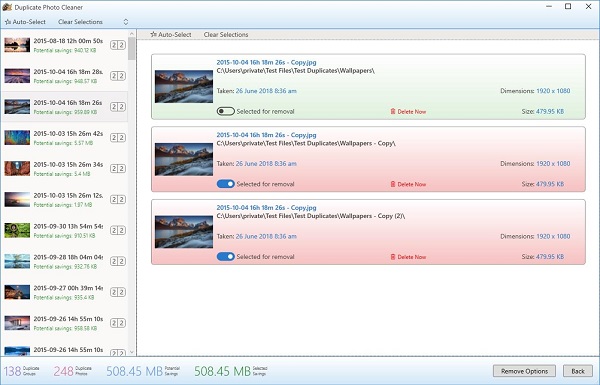
Task: Click Clear Selections in the right panel bar
Action: pos(226,34)
